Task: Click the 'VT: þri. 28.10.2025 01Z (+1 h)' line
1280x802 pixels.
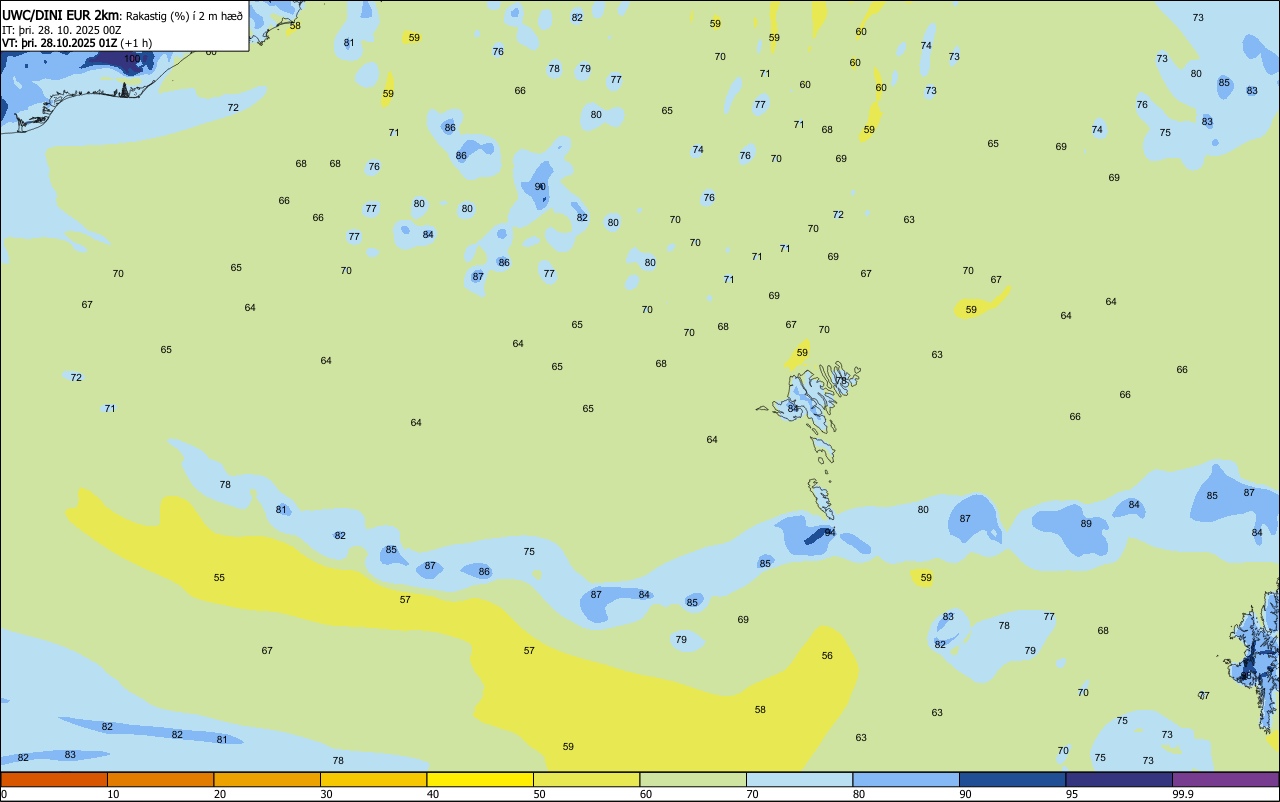Action: click(77, 43)
